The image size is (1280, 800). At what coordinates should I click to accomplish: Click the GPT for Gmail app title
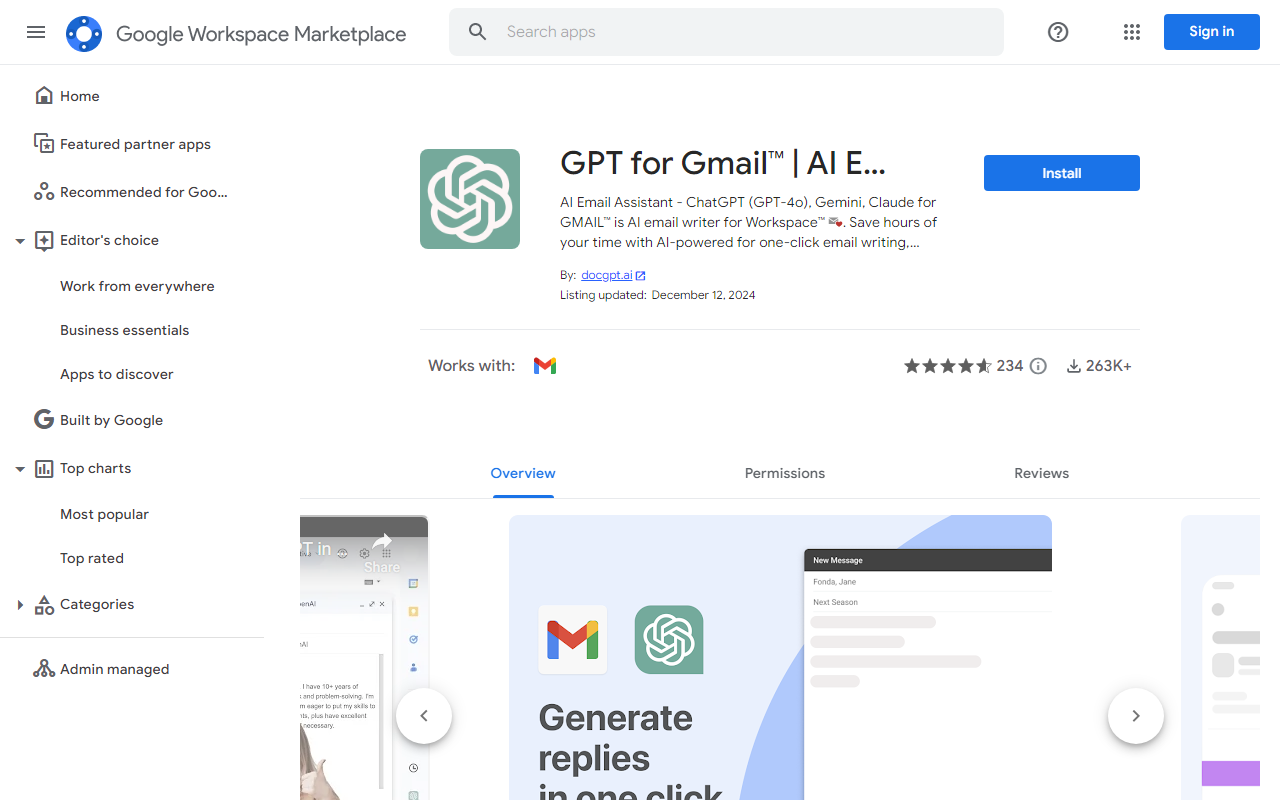pyautogui.click(x=723, y=162)
